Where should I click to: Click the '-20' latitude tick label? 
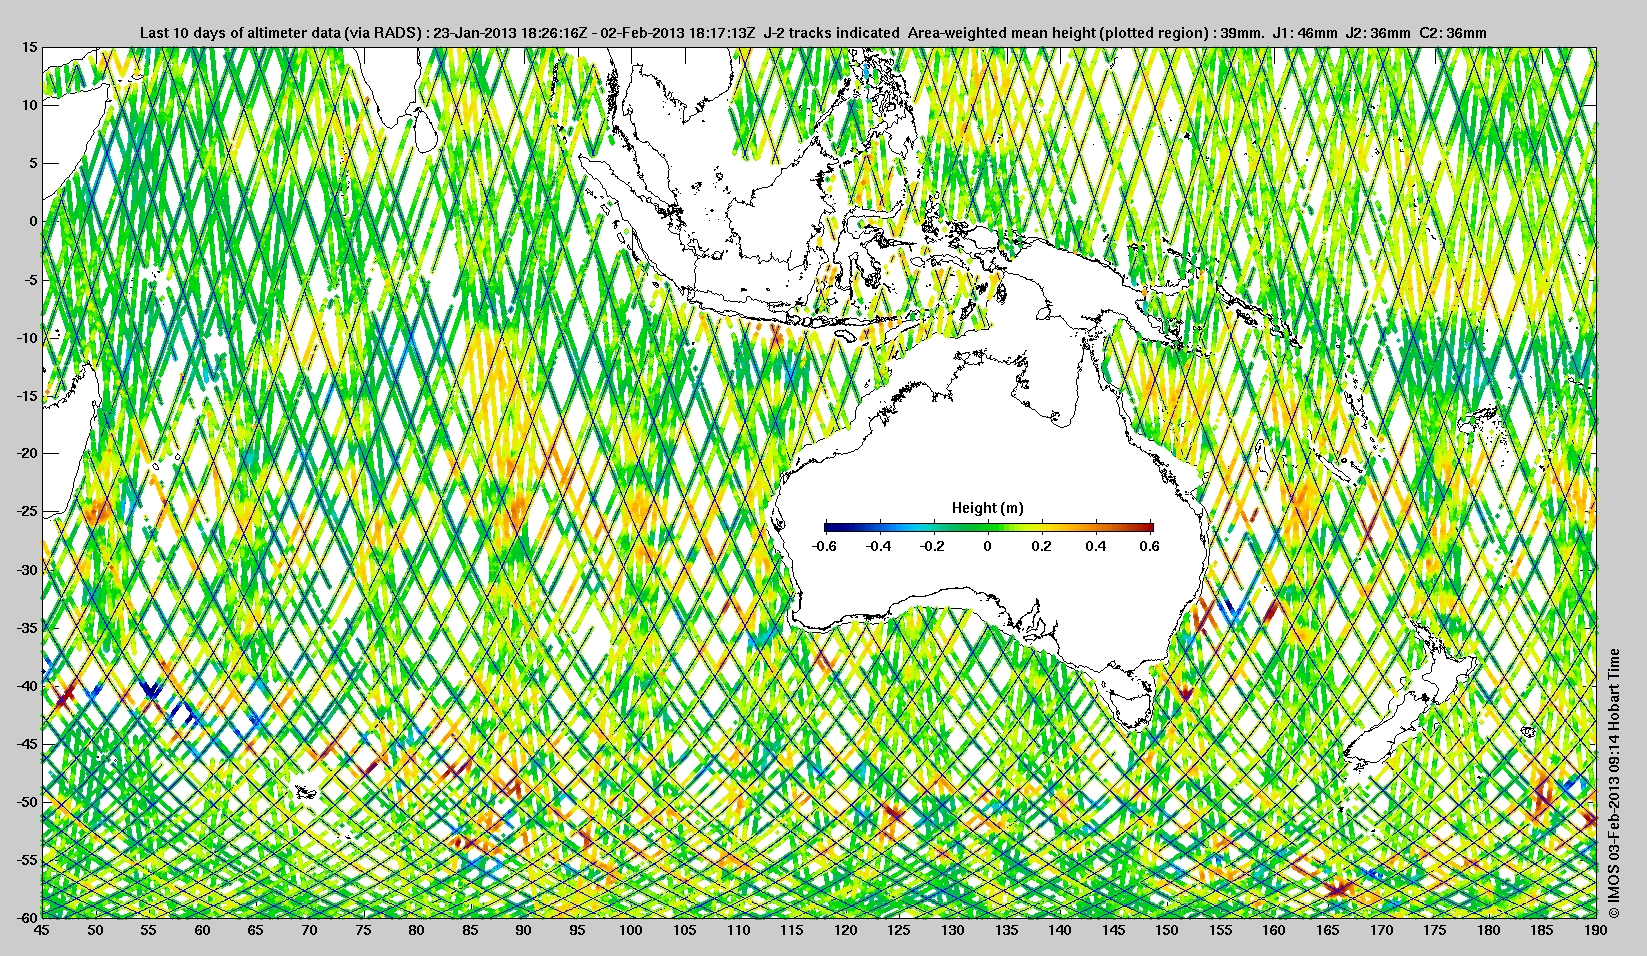[27, 453]
